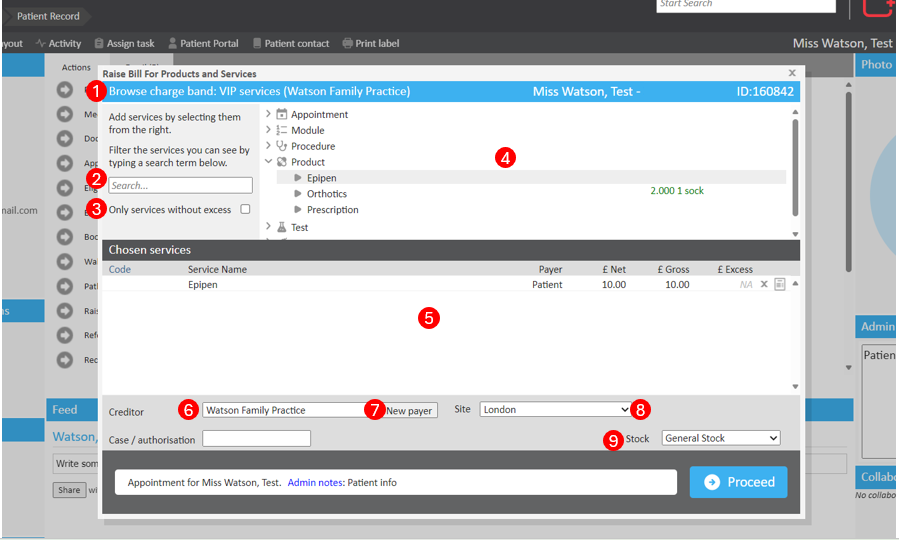Screen dimensions: 899x540
Task: Expand the Procedure category in service tree
Action: tap(268, 146)
